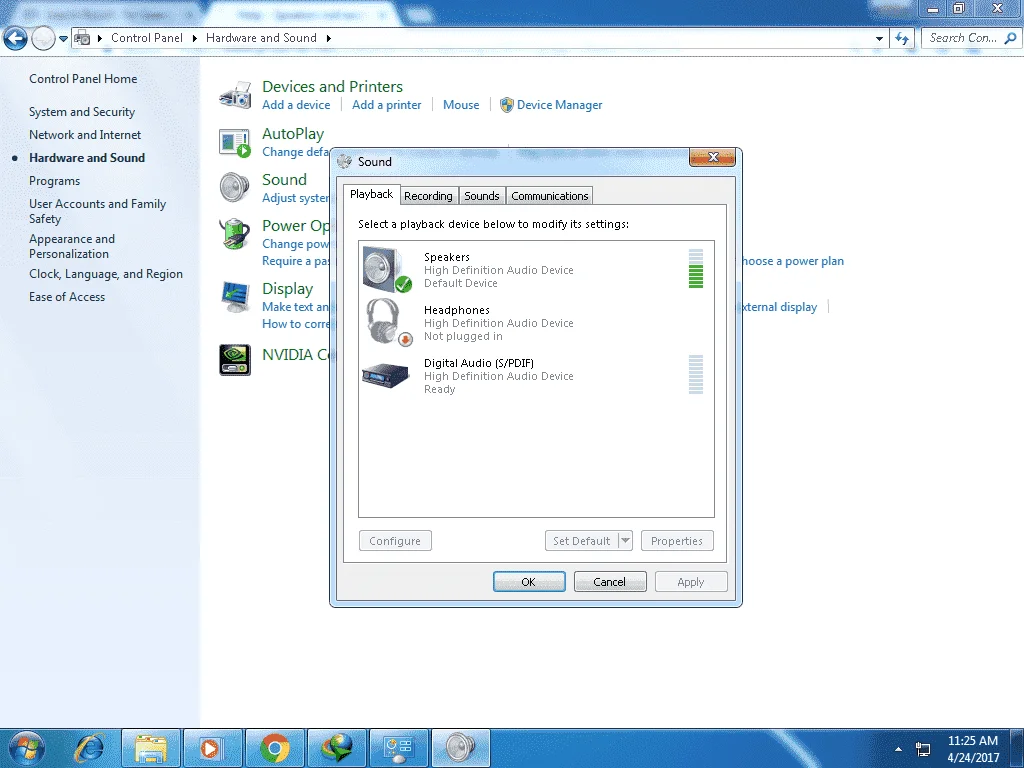Open the Internet Download Manager taskbar icon
Image resolution: width=1024 pixels, height=768 pixels.
tap(337, 748)
